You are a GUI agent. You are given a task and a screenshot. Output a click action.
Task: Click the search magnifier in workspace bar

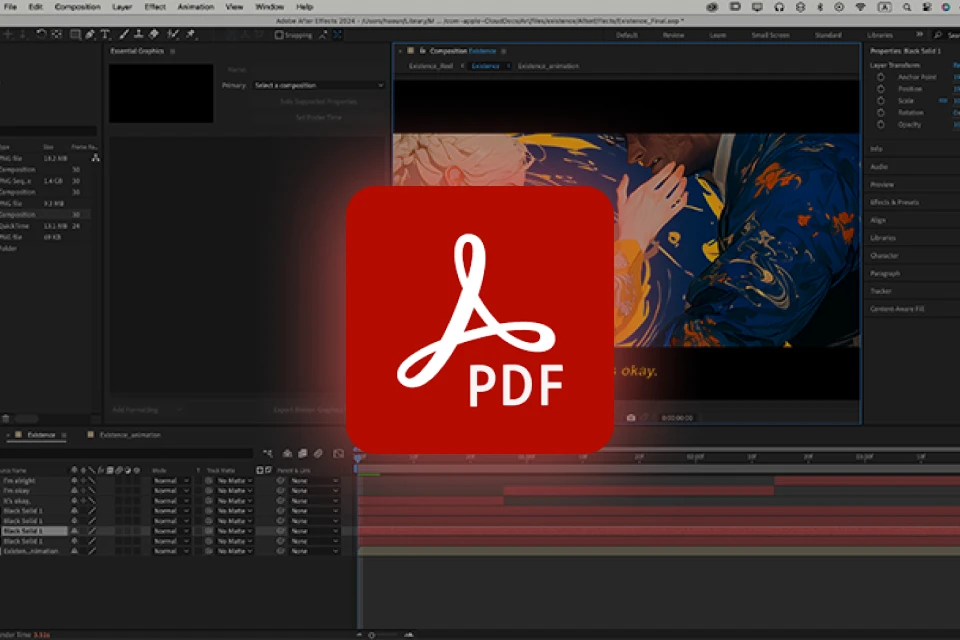point(938,35)
